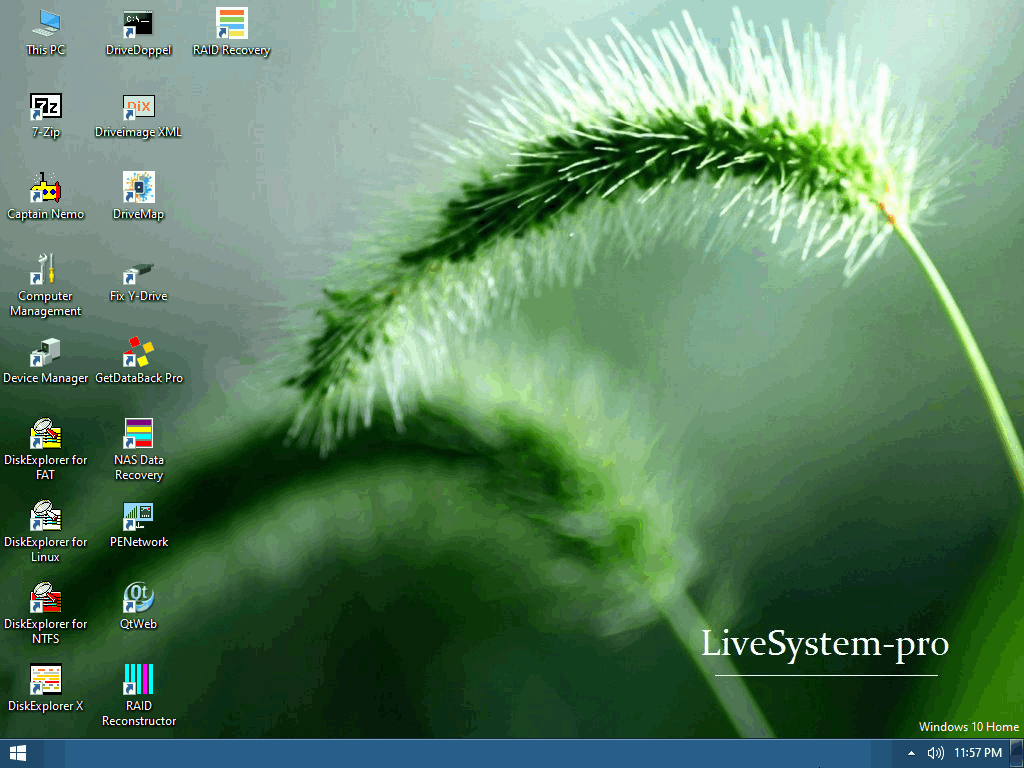The height and width of the screenshot is (768, 1024).
Task: Select DiskExplorer for FAT icon
Action: tap(45, 434)
